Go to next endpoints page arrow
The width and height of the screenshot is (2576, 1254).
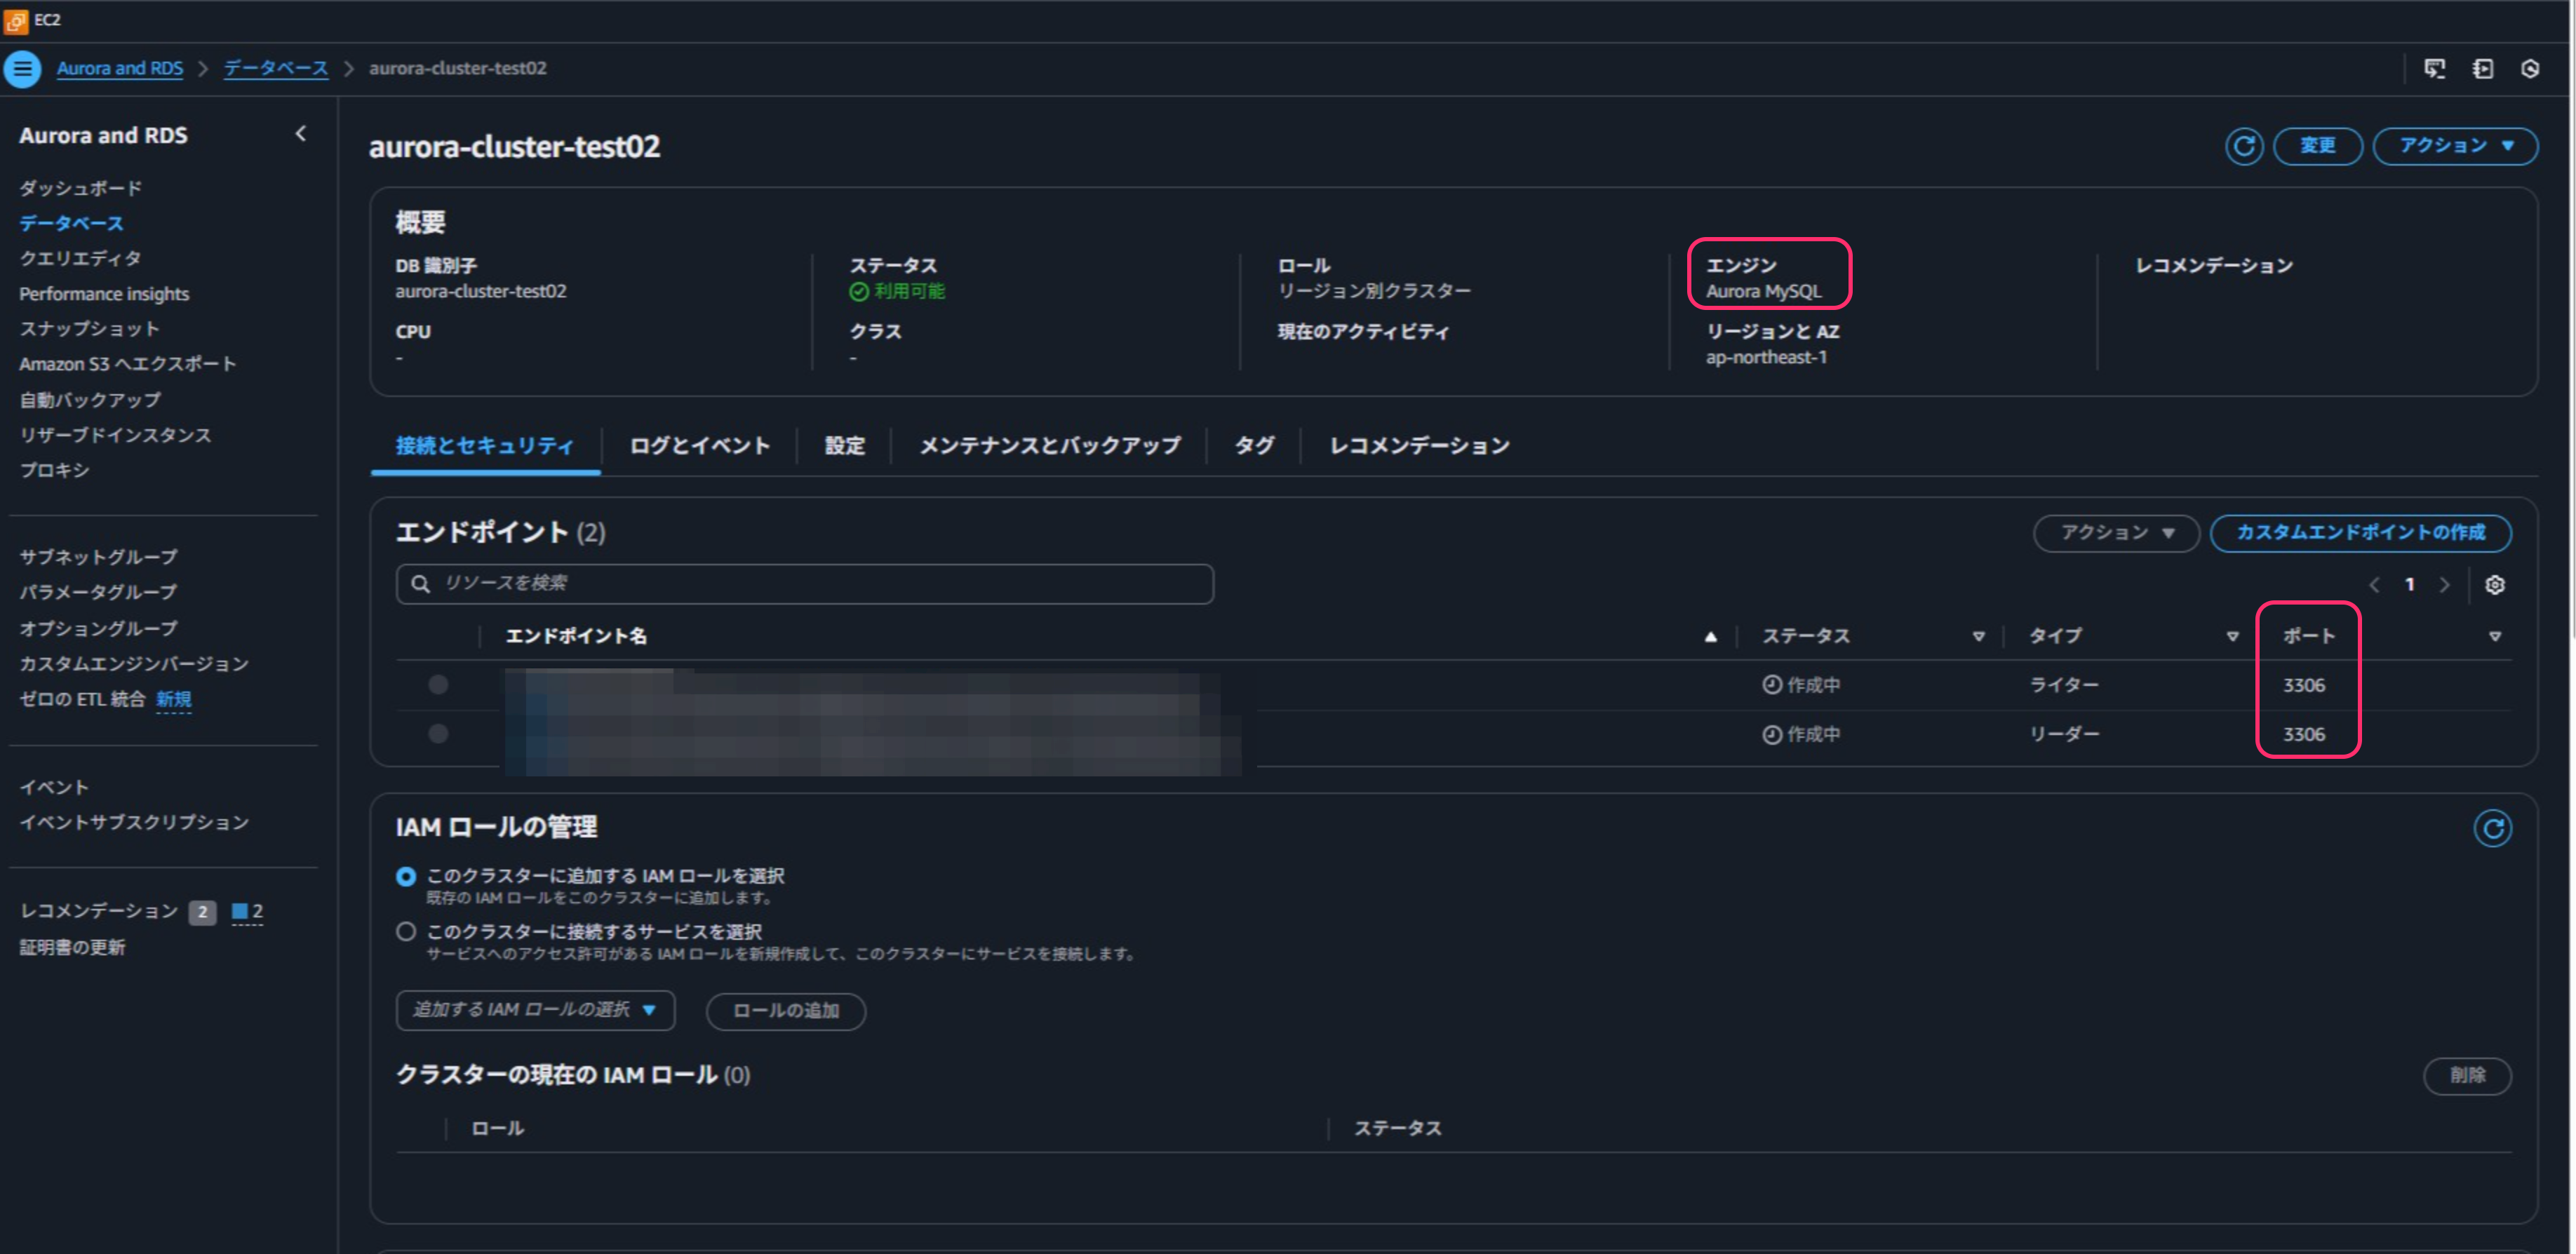(x=2444, y=585)
